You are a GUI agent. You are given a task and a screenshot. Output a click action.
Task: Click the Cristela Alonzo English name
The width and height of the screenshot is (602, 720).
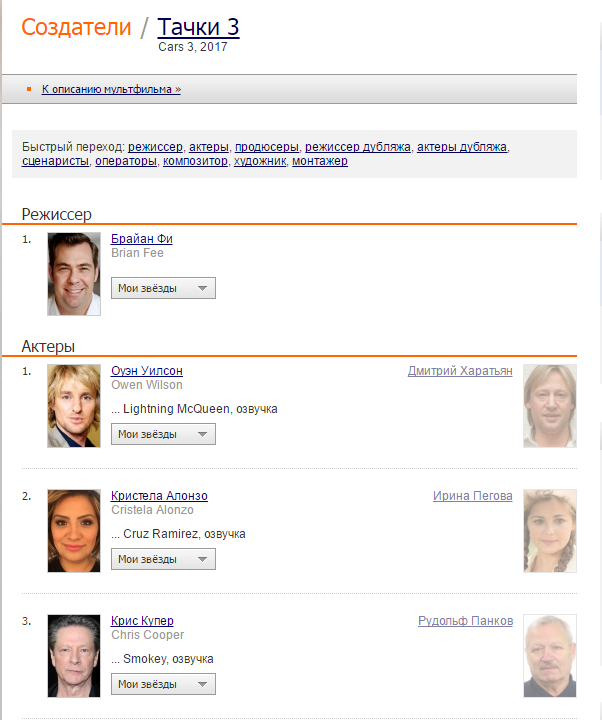coord(152,510)
